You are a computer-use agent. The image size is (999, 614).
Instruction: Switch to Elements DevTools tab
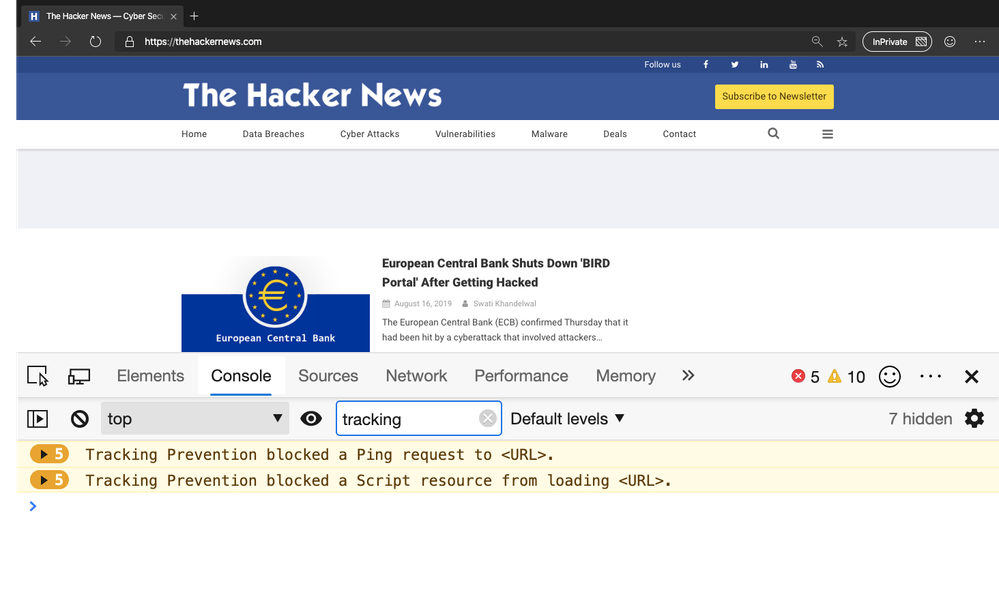tap(150, 376)
